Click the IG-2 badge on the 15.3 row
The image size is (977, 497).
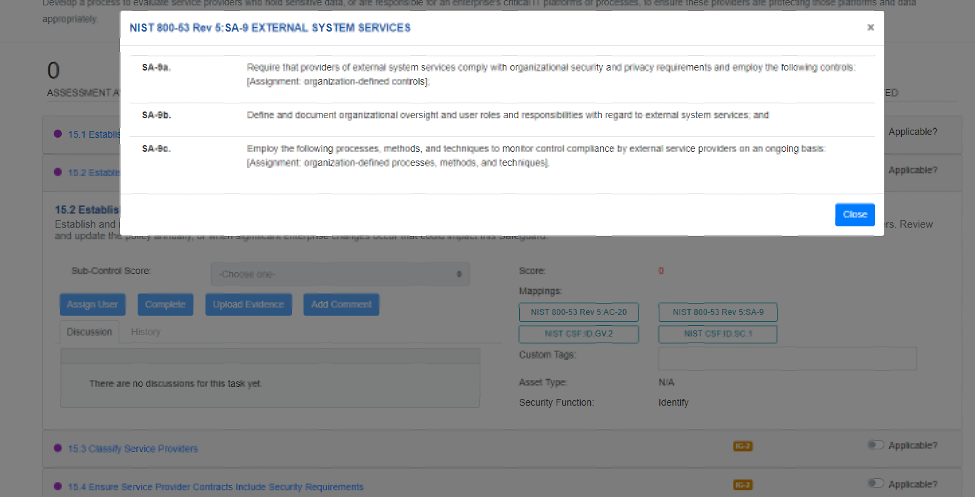click(742, 447)
